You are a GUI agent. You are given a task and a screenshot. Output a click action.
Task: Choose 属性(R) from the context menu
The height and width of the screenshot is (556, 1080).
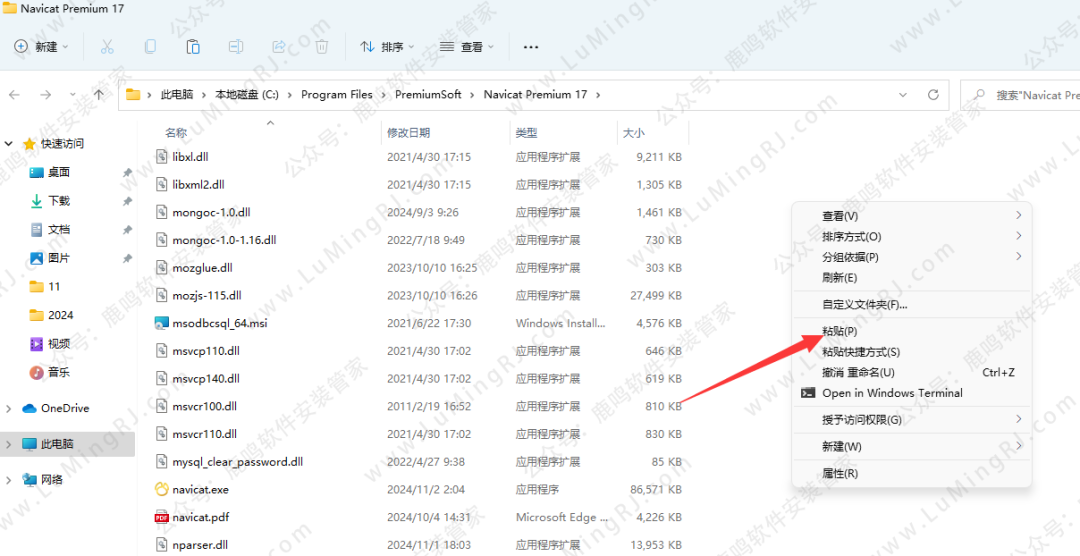(x=839, y=473)
